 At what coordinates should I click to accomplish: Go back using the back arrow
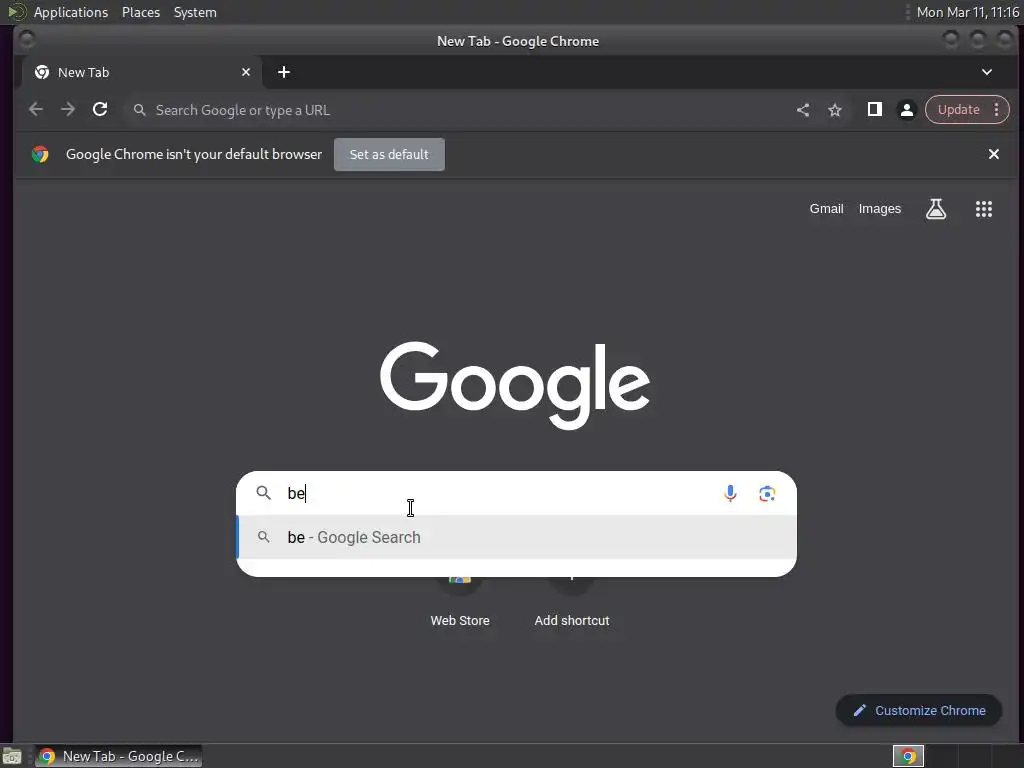pos(36,110)
